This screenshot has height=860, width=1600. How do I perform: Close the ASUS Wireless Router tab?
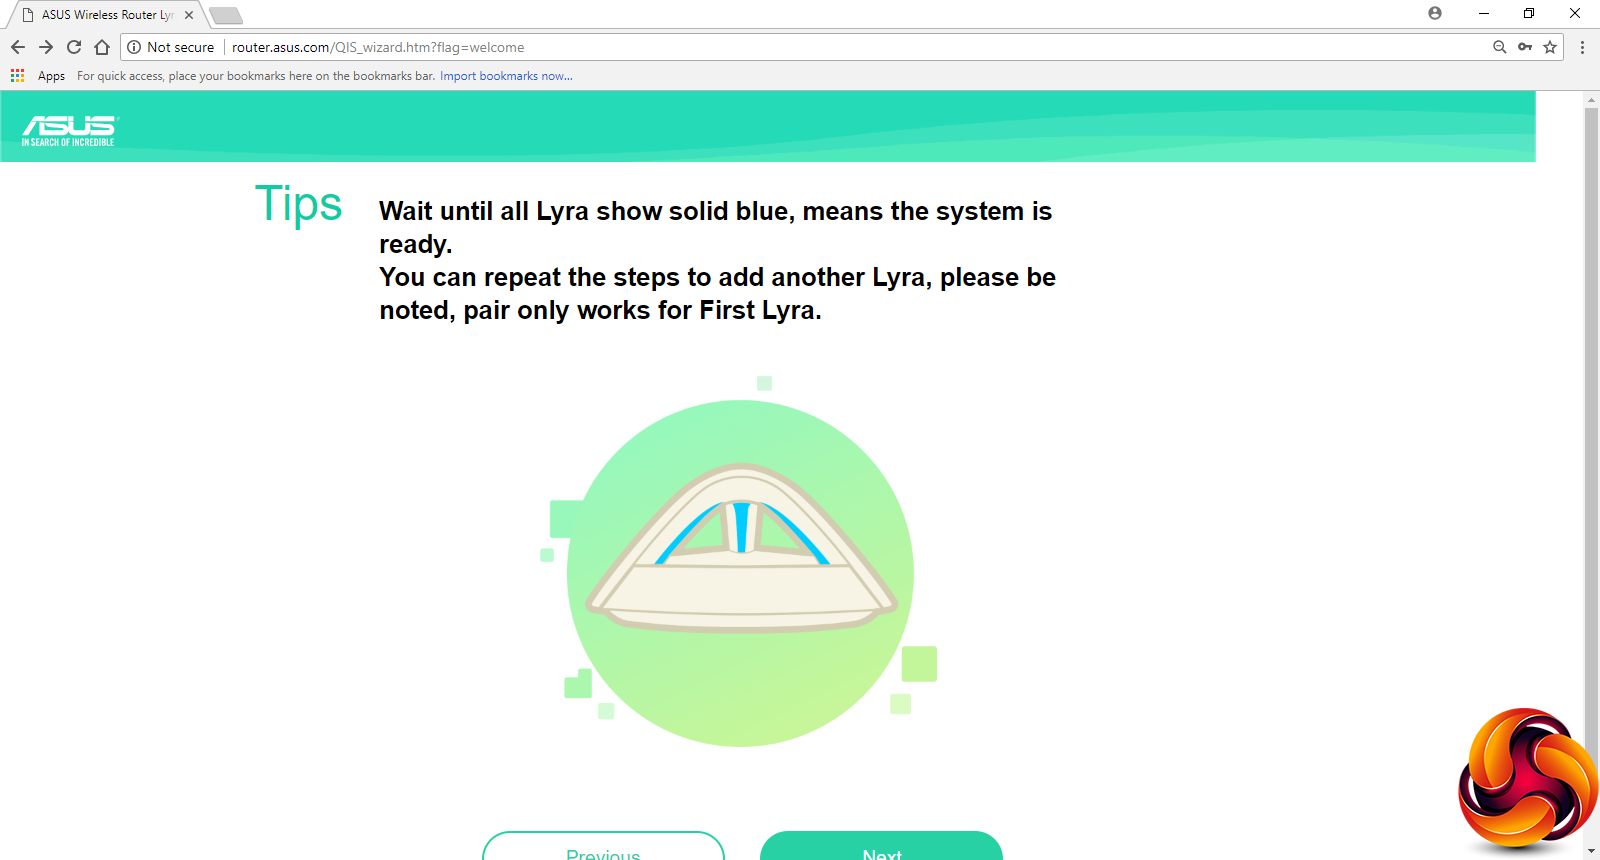tap(189, 15)
